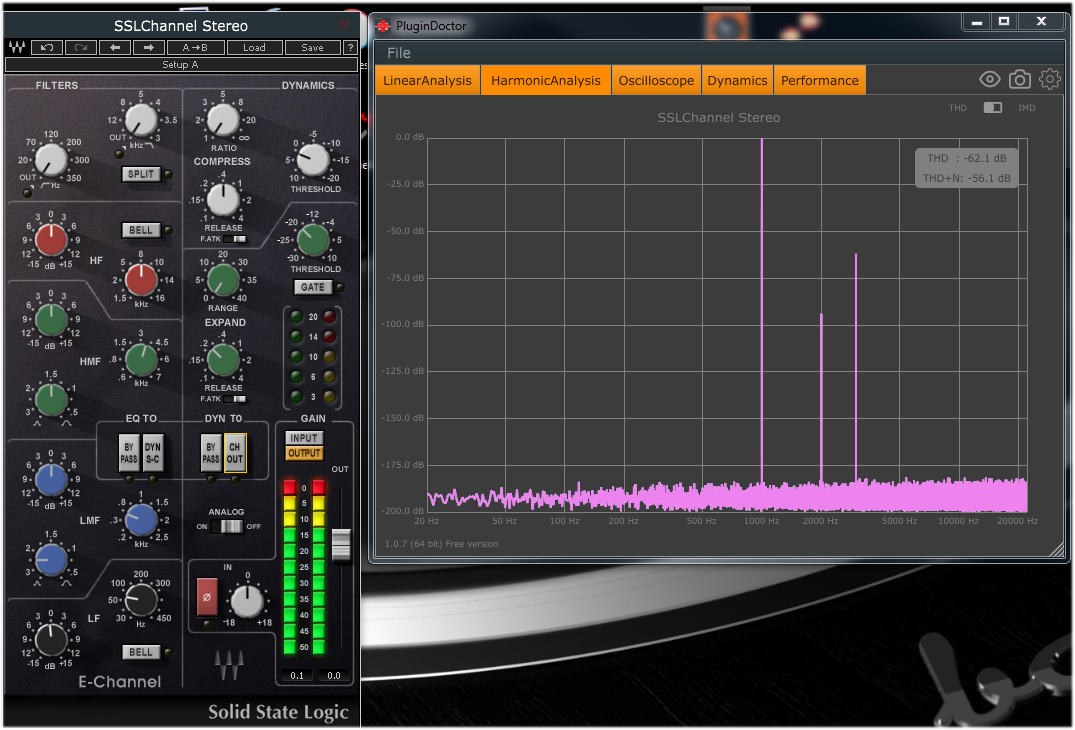Click the Waves logo icon in plugin toolbar
This screenshot has height=730, width=1075.
(16, 47)
